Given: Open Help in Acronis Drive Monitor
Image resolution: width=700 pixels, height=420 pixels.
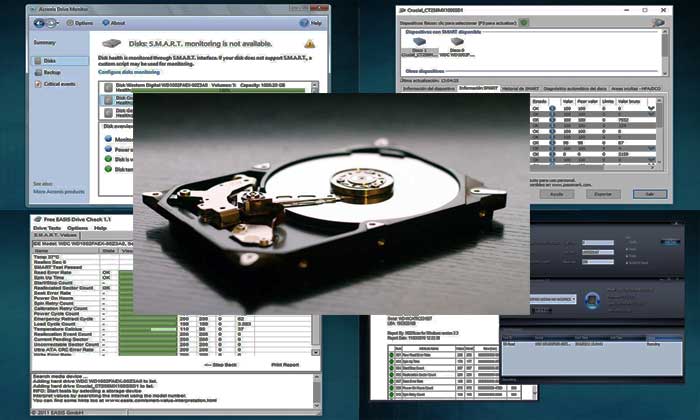Looking at the screenshot, I should click(311, 23).
